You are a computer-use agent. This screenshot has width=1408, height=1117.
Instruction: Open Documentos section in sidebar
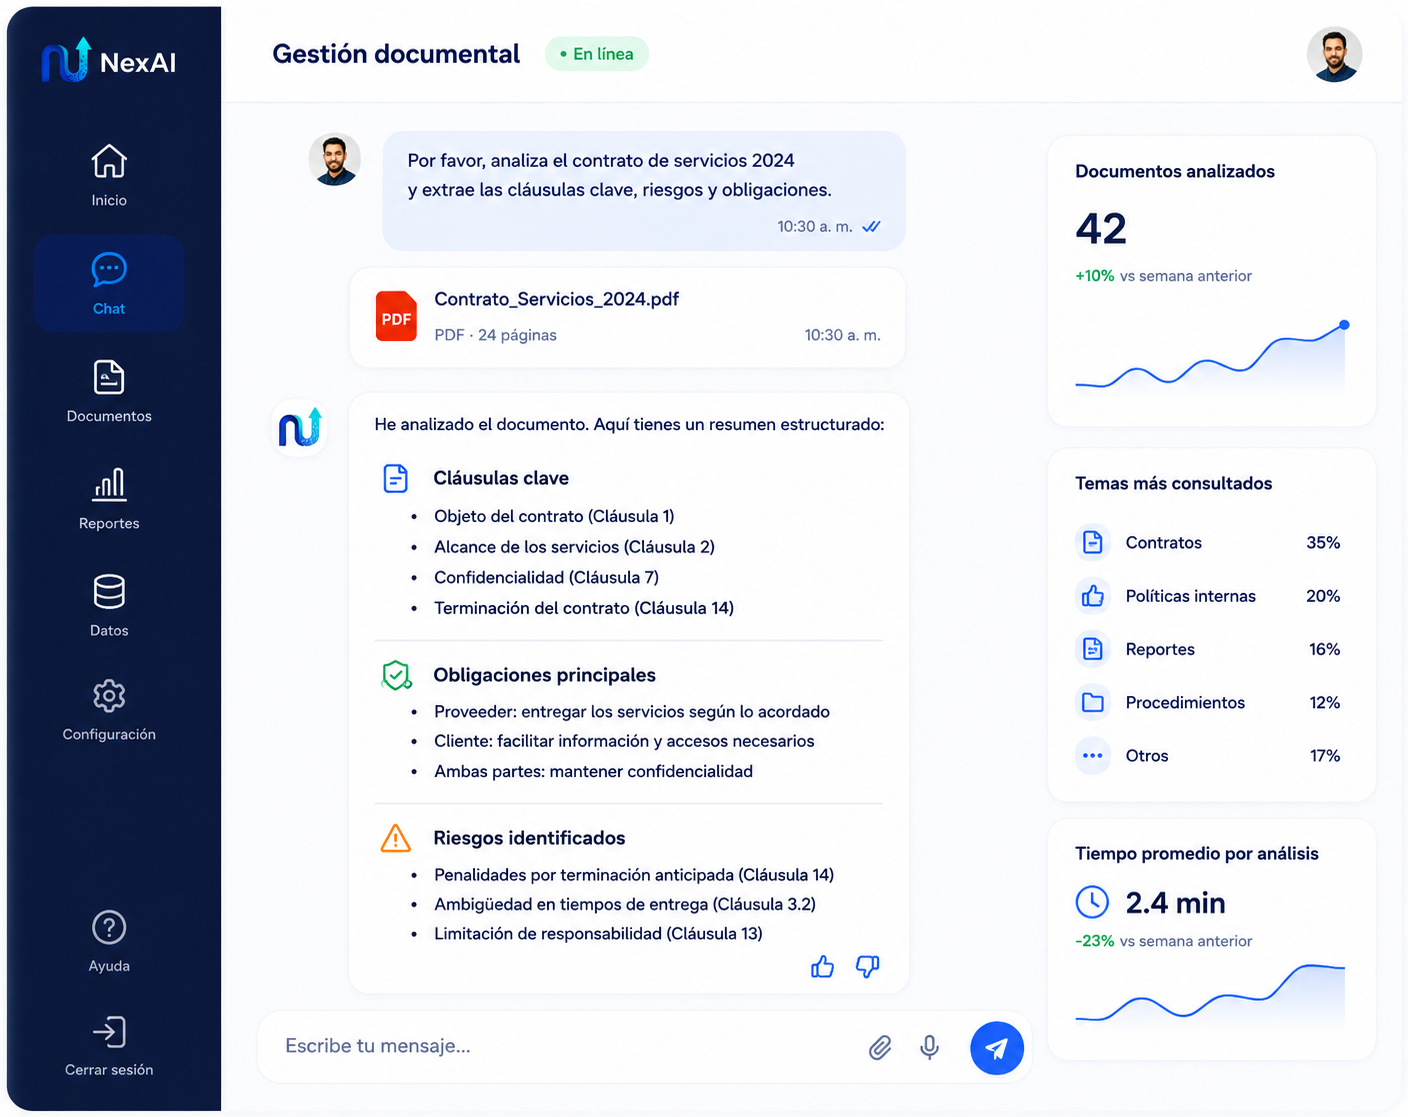coord(109,391)
